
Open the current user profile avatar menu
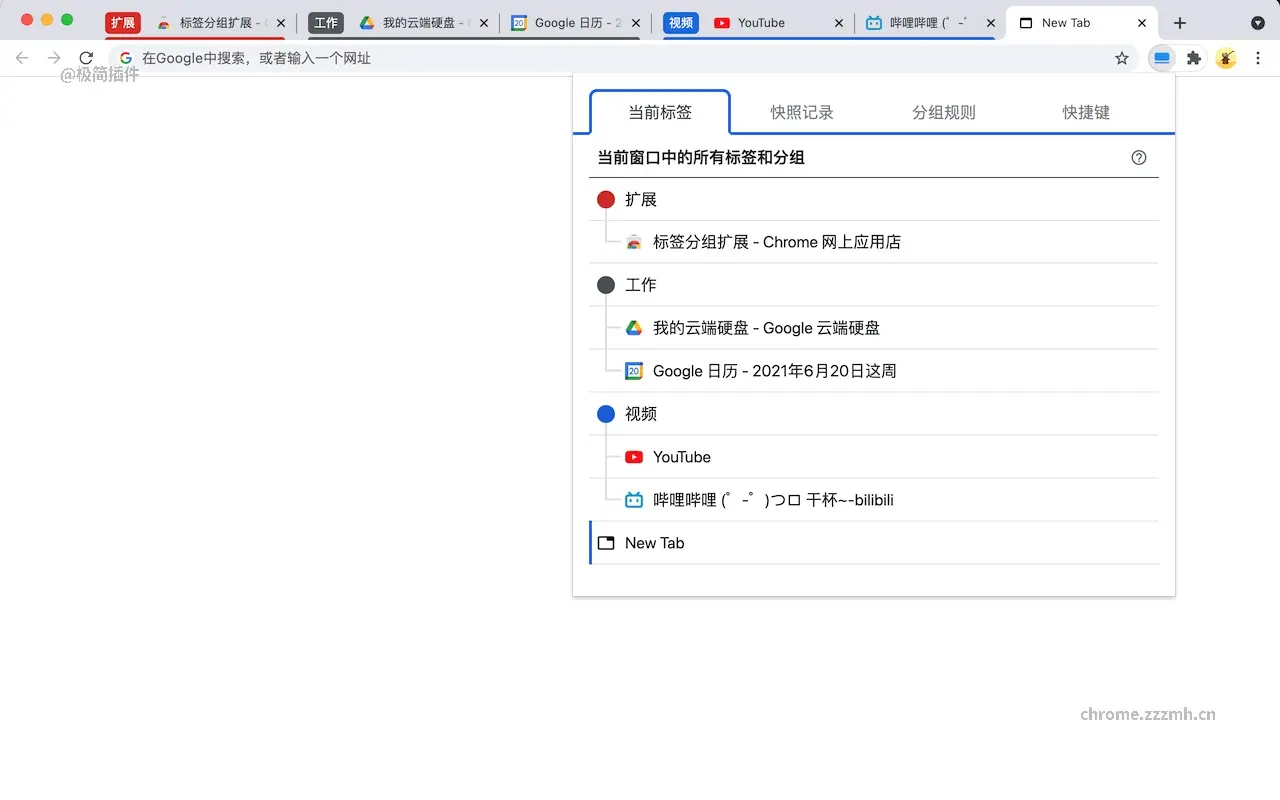(x=1226, y=58)
